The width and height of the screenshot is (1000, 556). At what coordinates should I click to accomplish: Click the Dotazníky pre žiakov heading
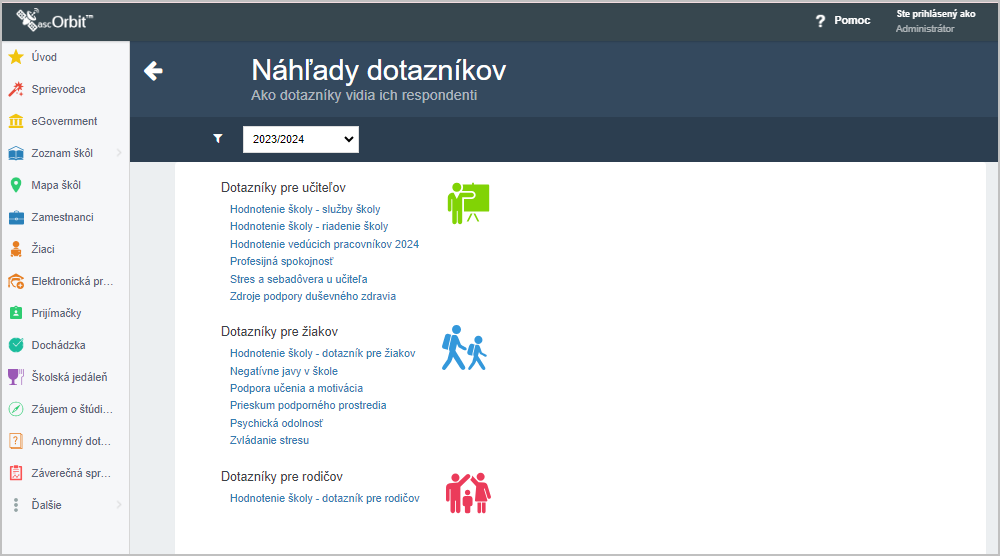click(x=279, y=332)
